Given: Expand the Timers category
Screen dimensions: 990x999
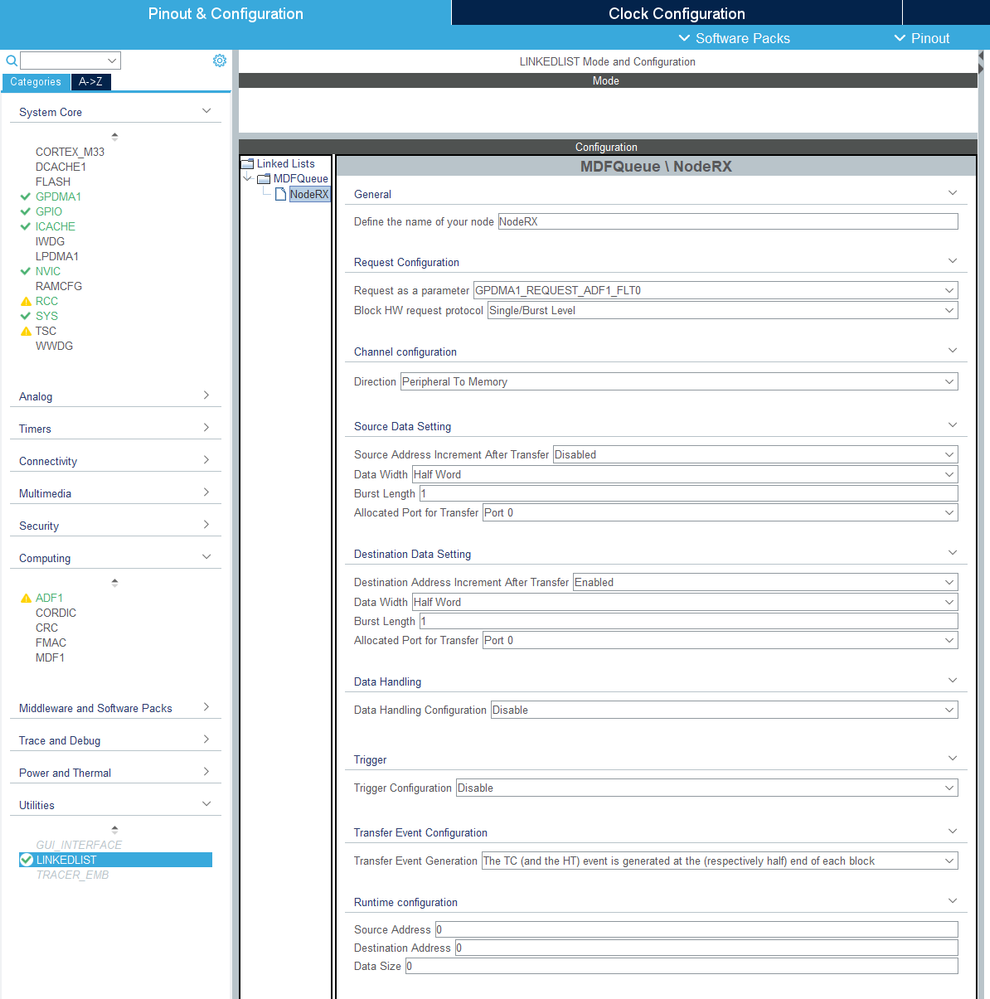Looking at the screenshot, I should (206, 428).
